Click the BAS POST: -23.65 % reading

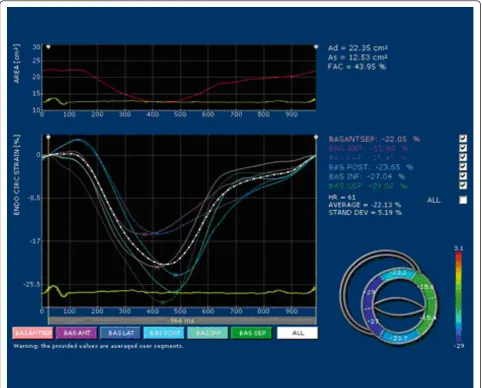click(x=371, y=167)
